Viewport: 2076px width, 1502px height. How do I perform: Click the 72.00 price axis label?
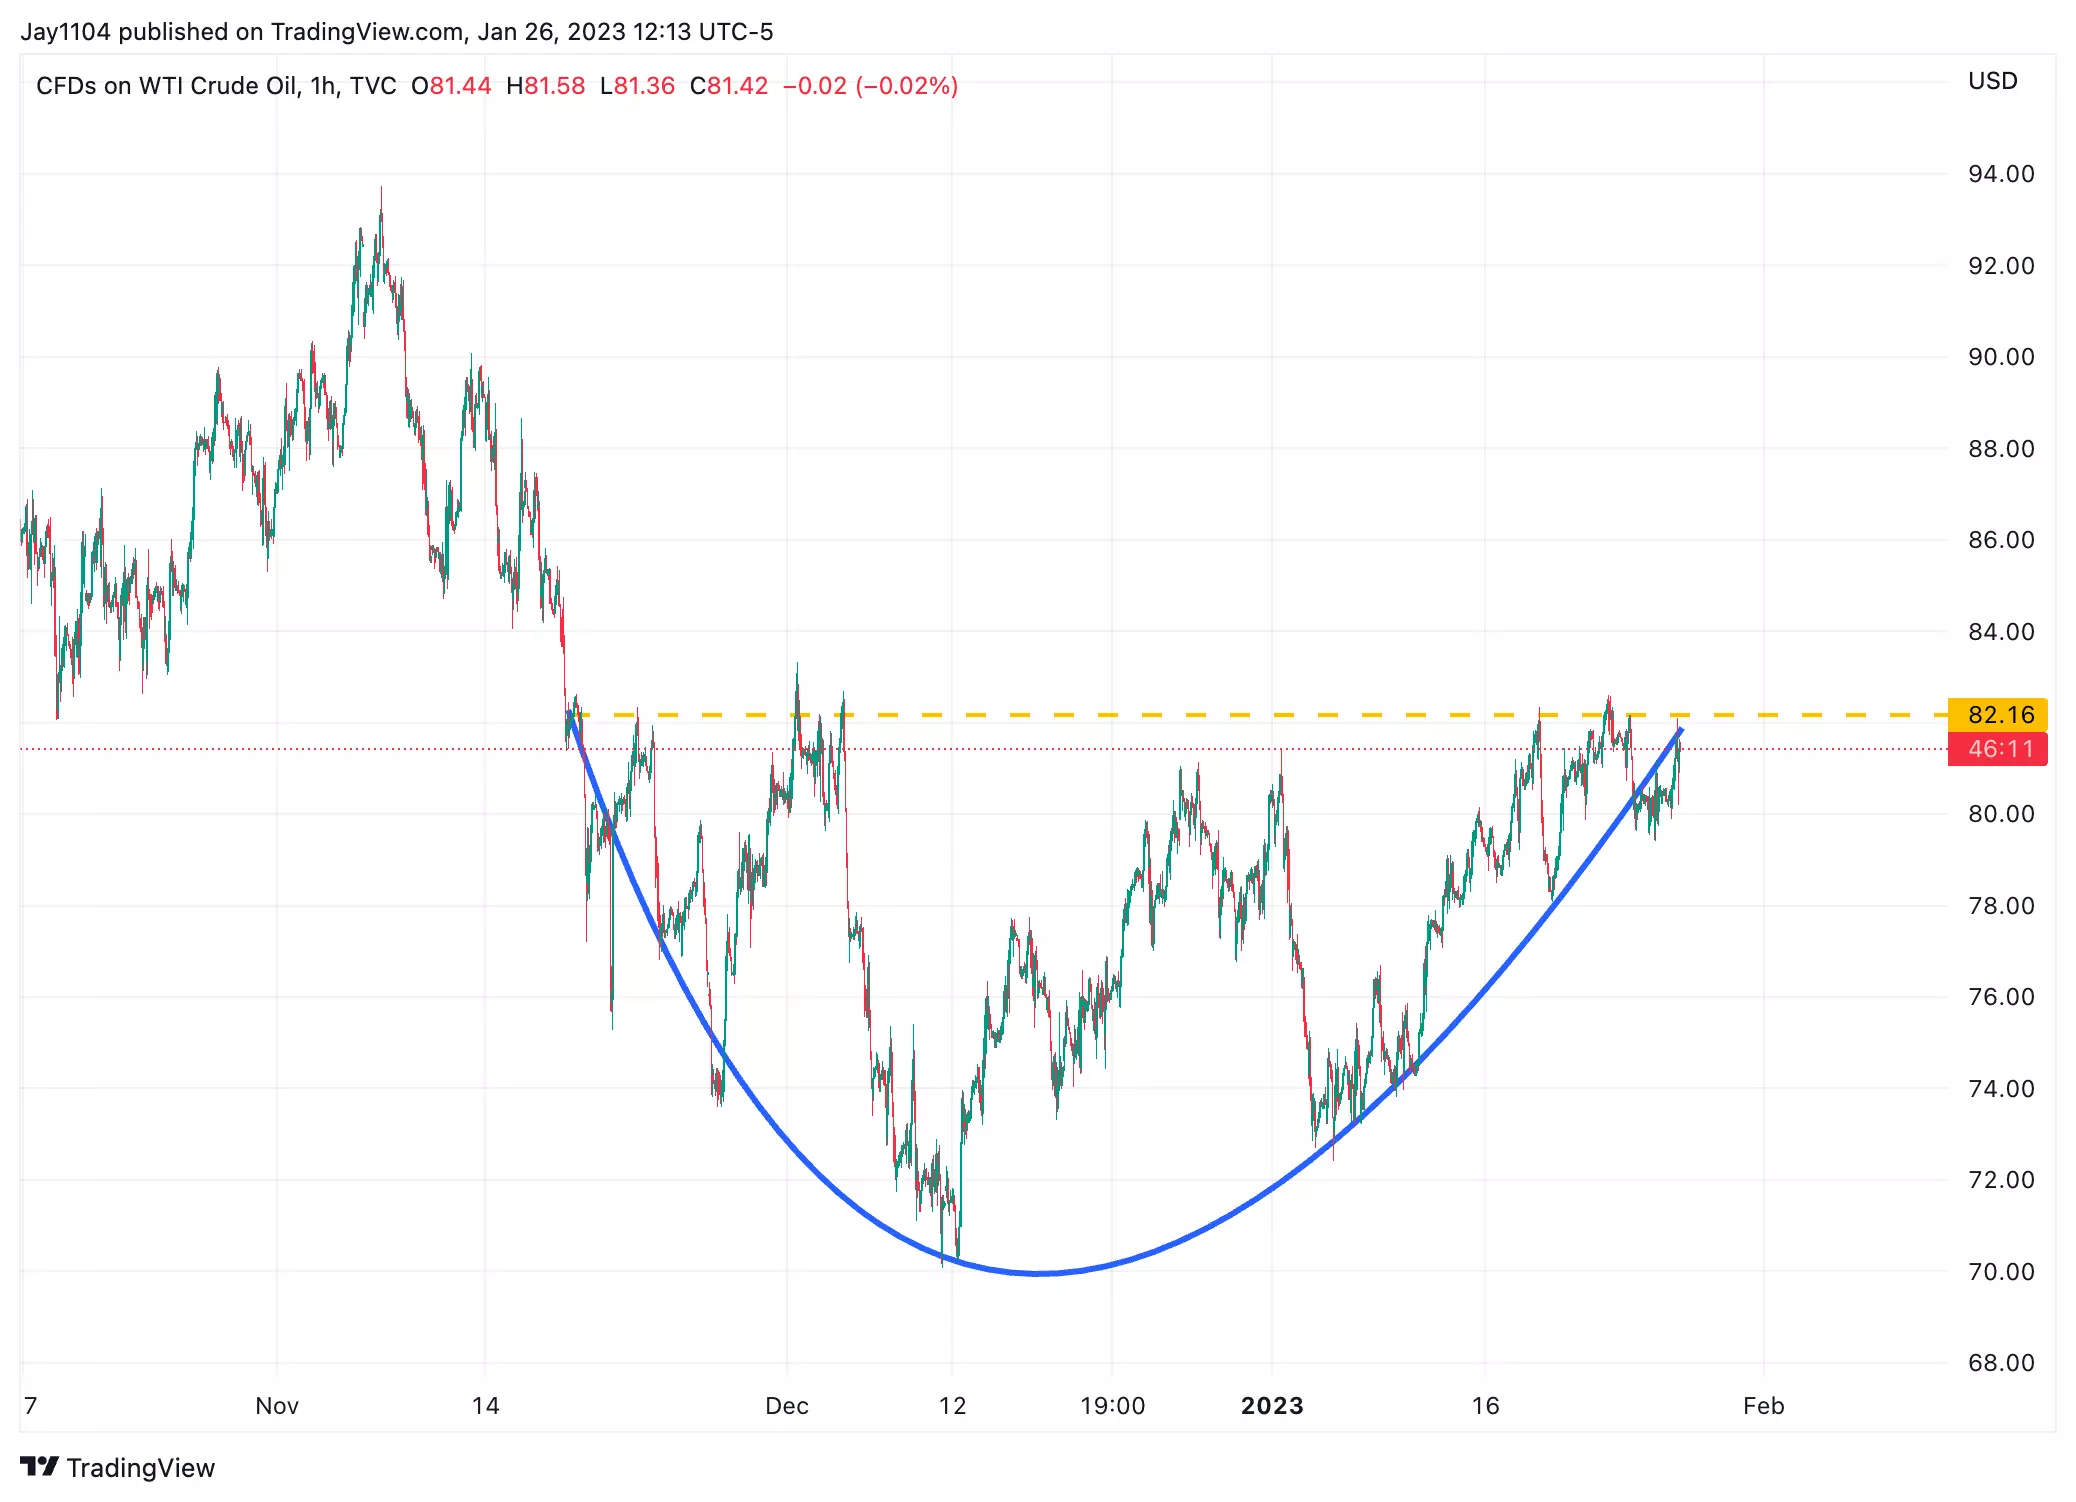tap(2001, 1180)
